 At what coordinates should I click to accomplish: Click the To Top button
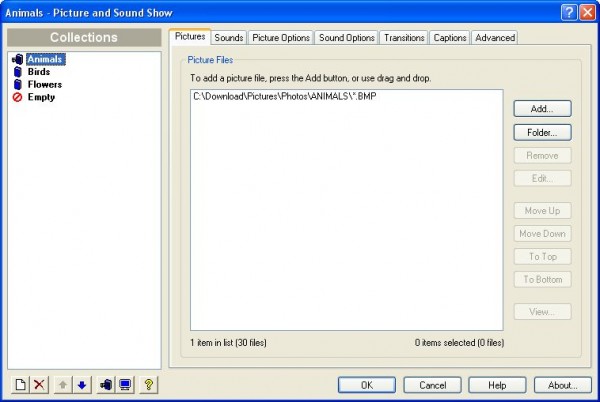coord(542,256)
